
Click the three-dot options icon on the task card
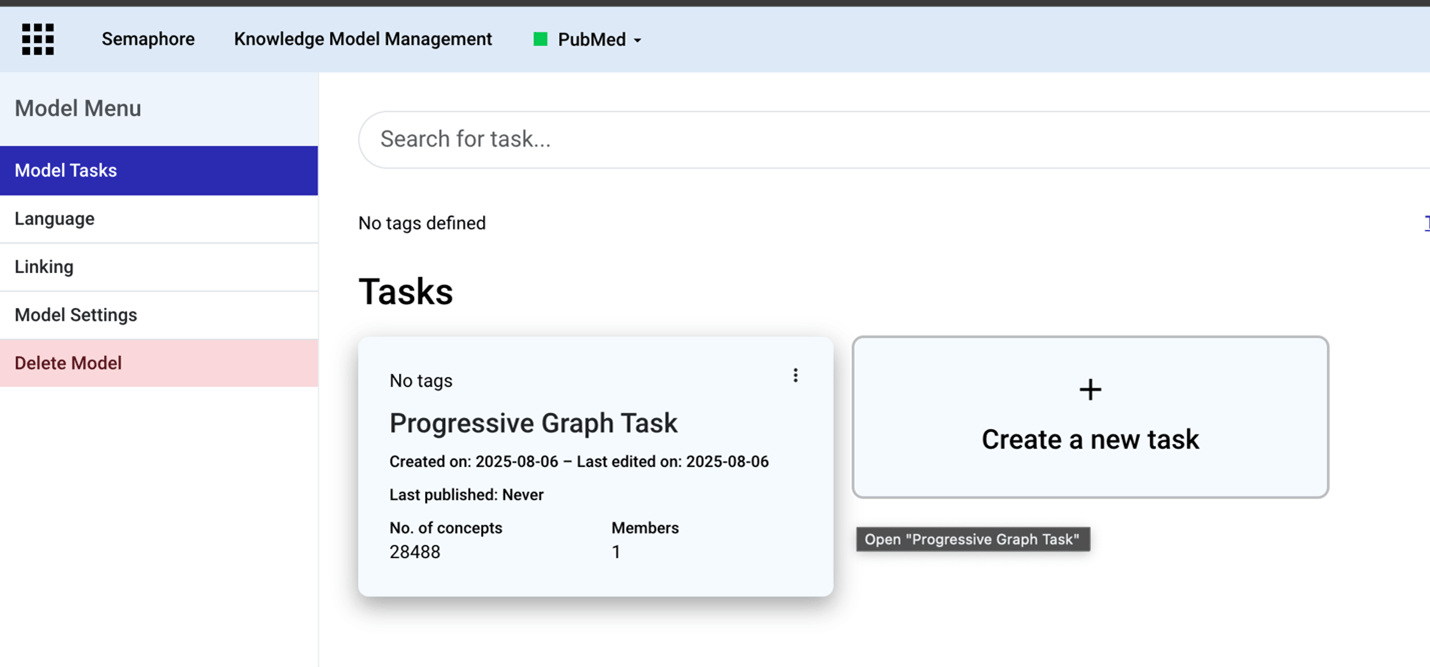click(x=795, y=374)
